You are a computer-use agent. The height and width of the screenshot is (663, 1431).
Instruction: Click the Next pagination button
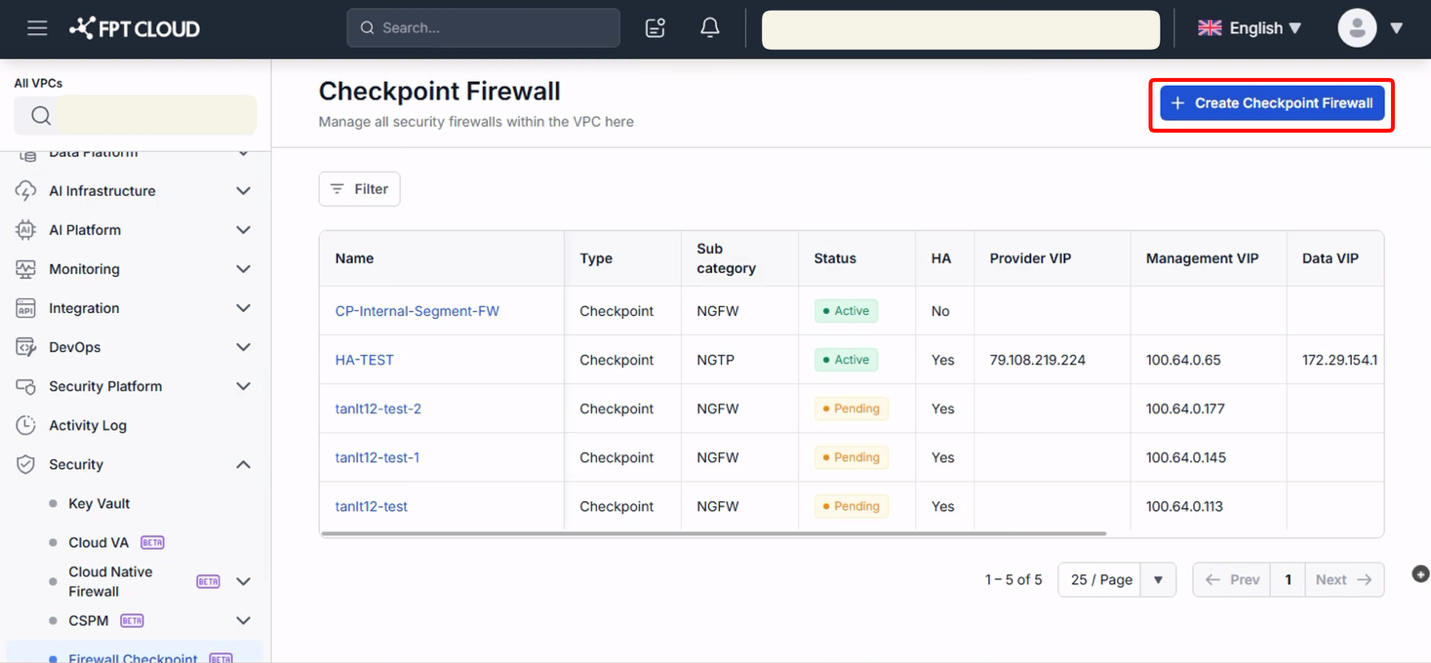coord(1345,580)
